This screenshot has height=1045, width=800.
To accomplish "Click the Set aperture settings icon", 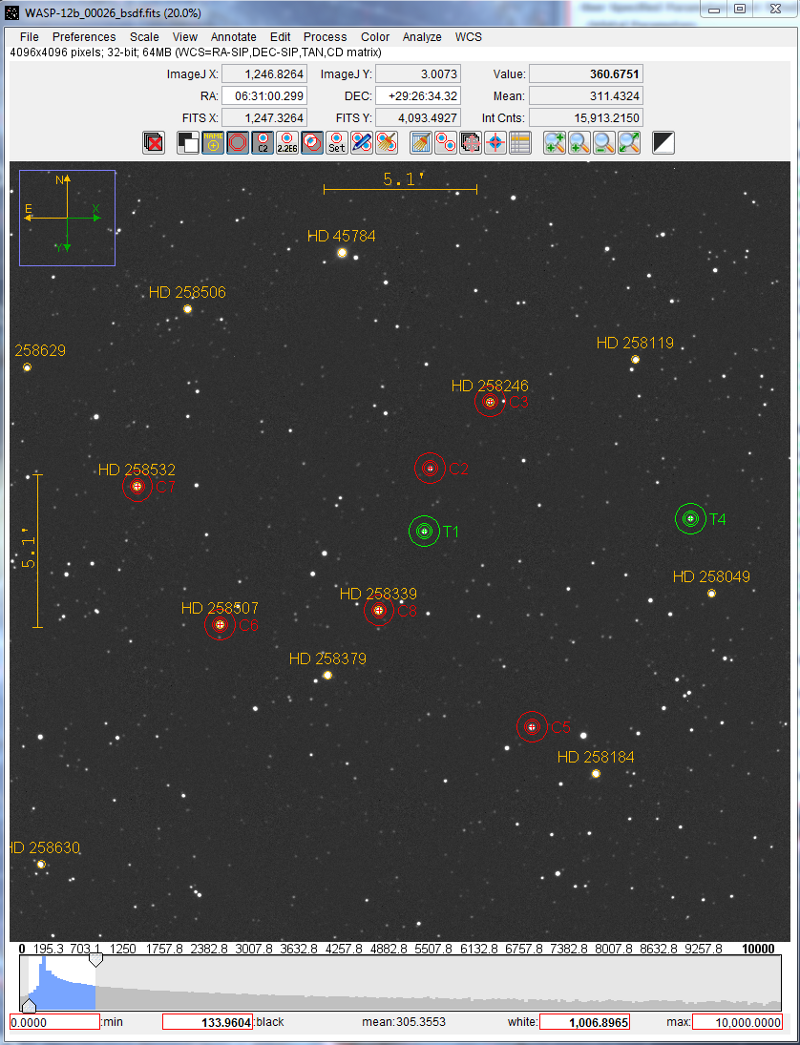I will point(337,143).
